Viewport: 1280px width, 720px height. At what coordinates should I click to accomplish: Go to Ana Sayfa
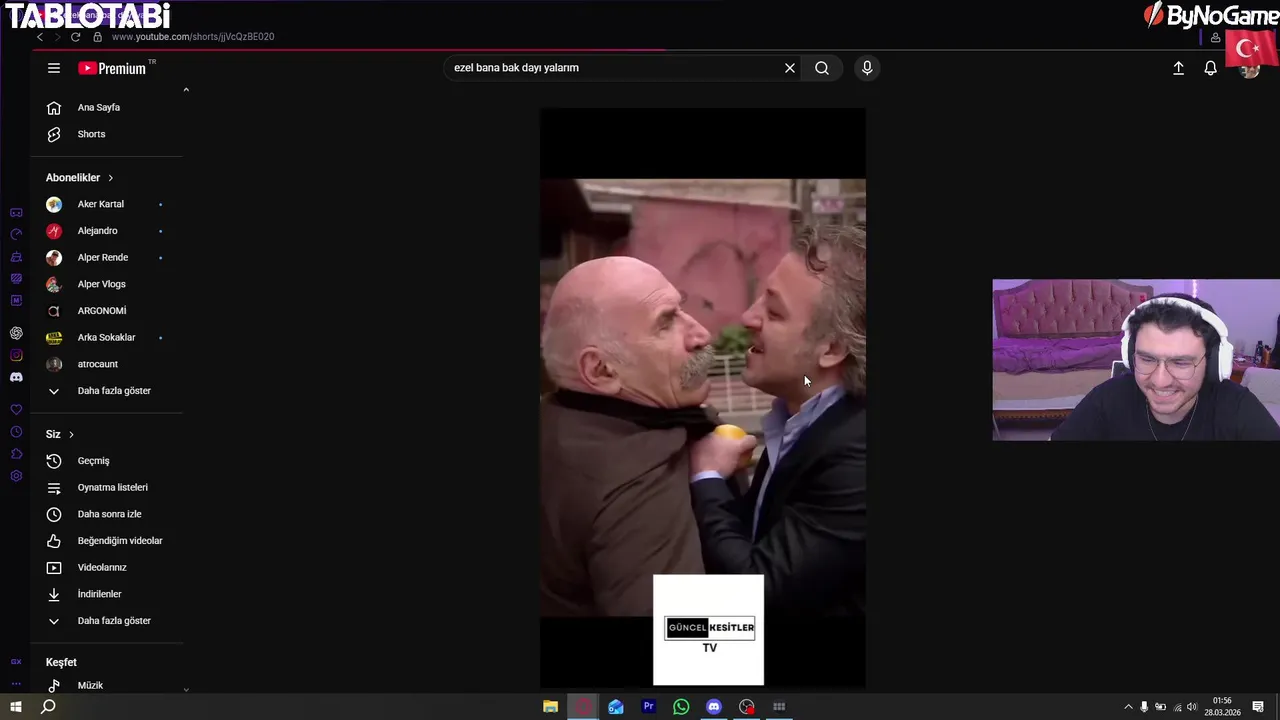point(106,108)
